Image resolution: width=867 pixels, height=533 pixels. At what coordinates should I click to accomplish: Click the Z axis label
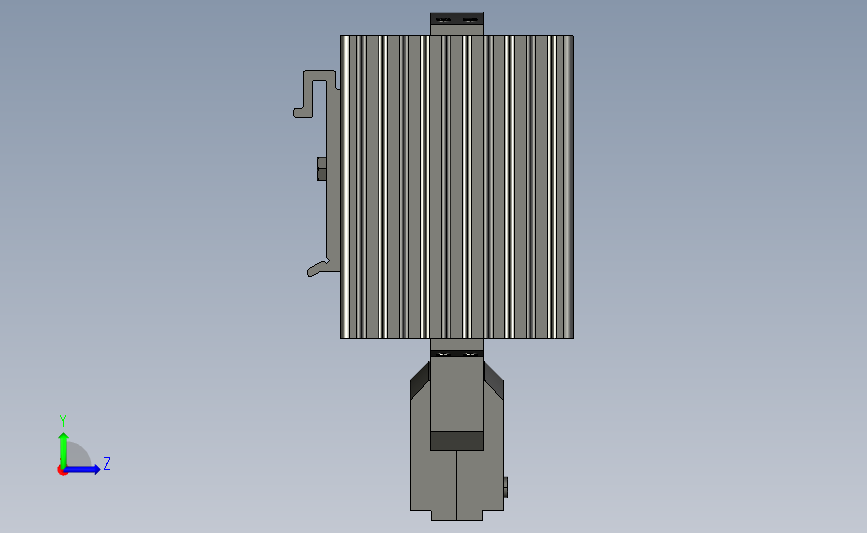(107, 463)
